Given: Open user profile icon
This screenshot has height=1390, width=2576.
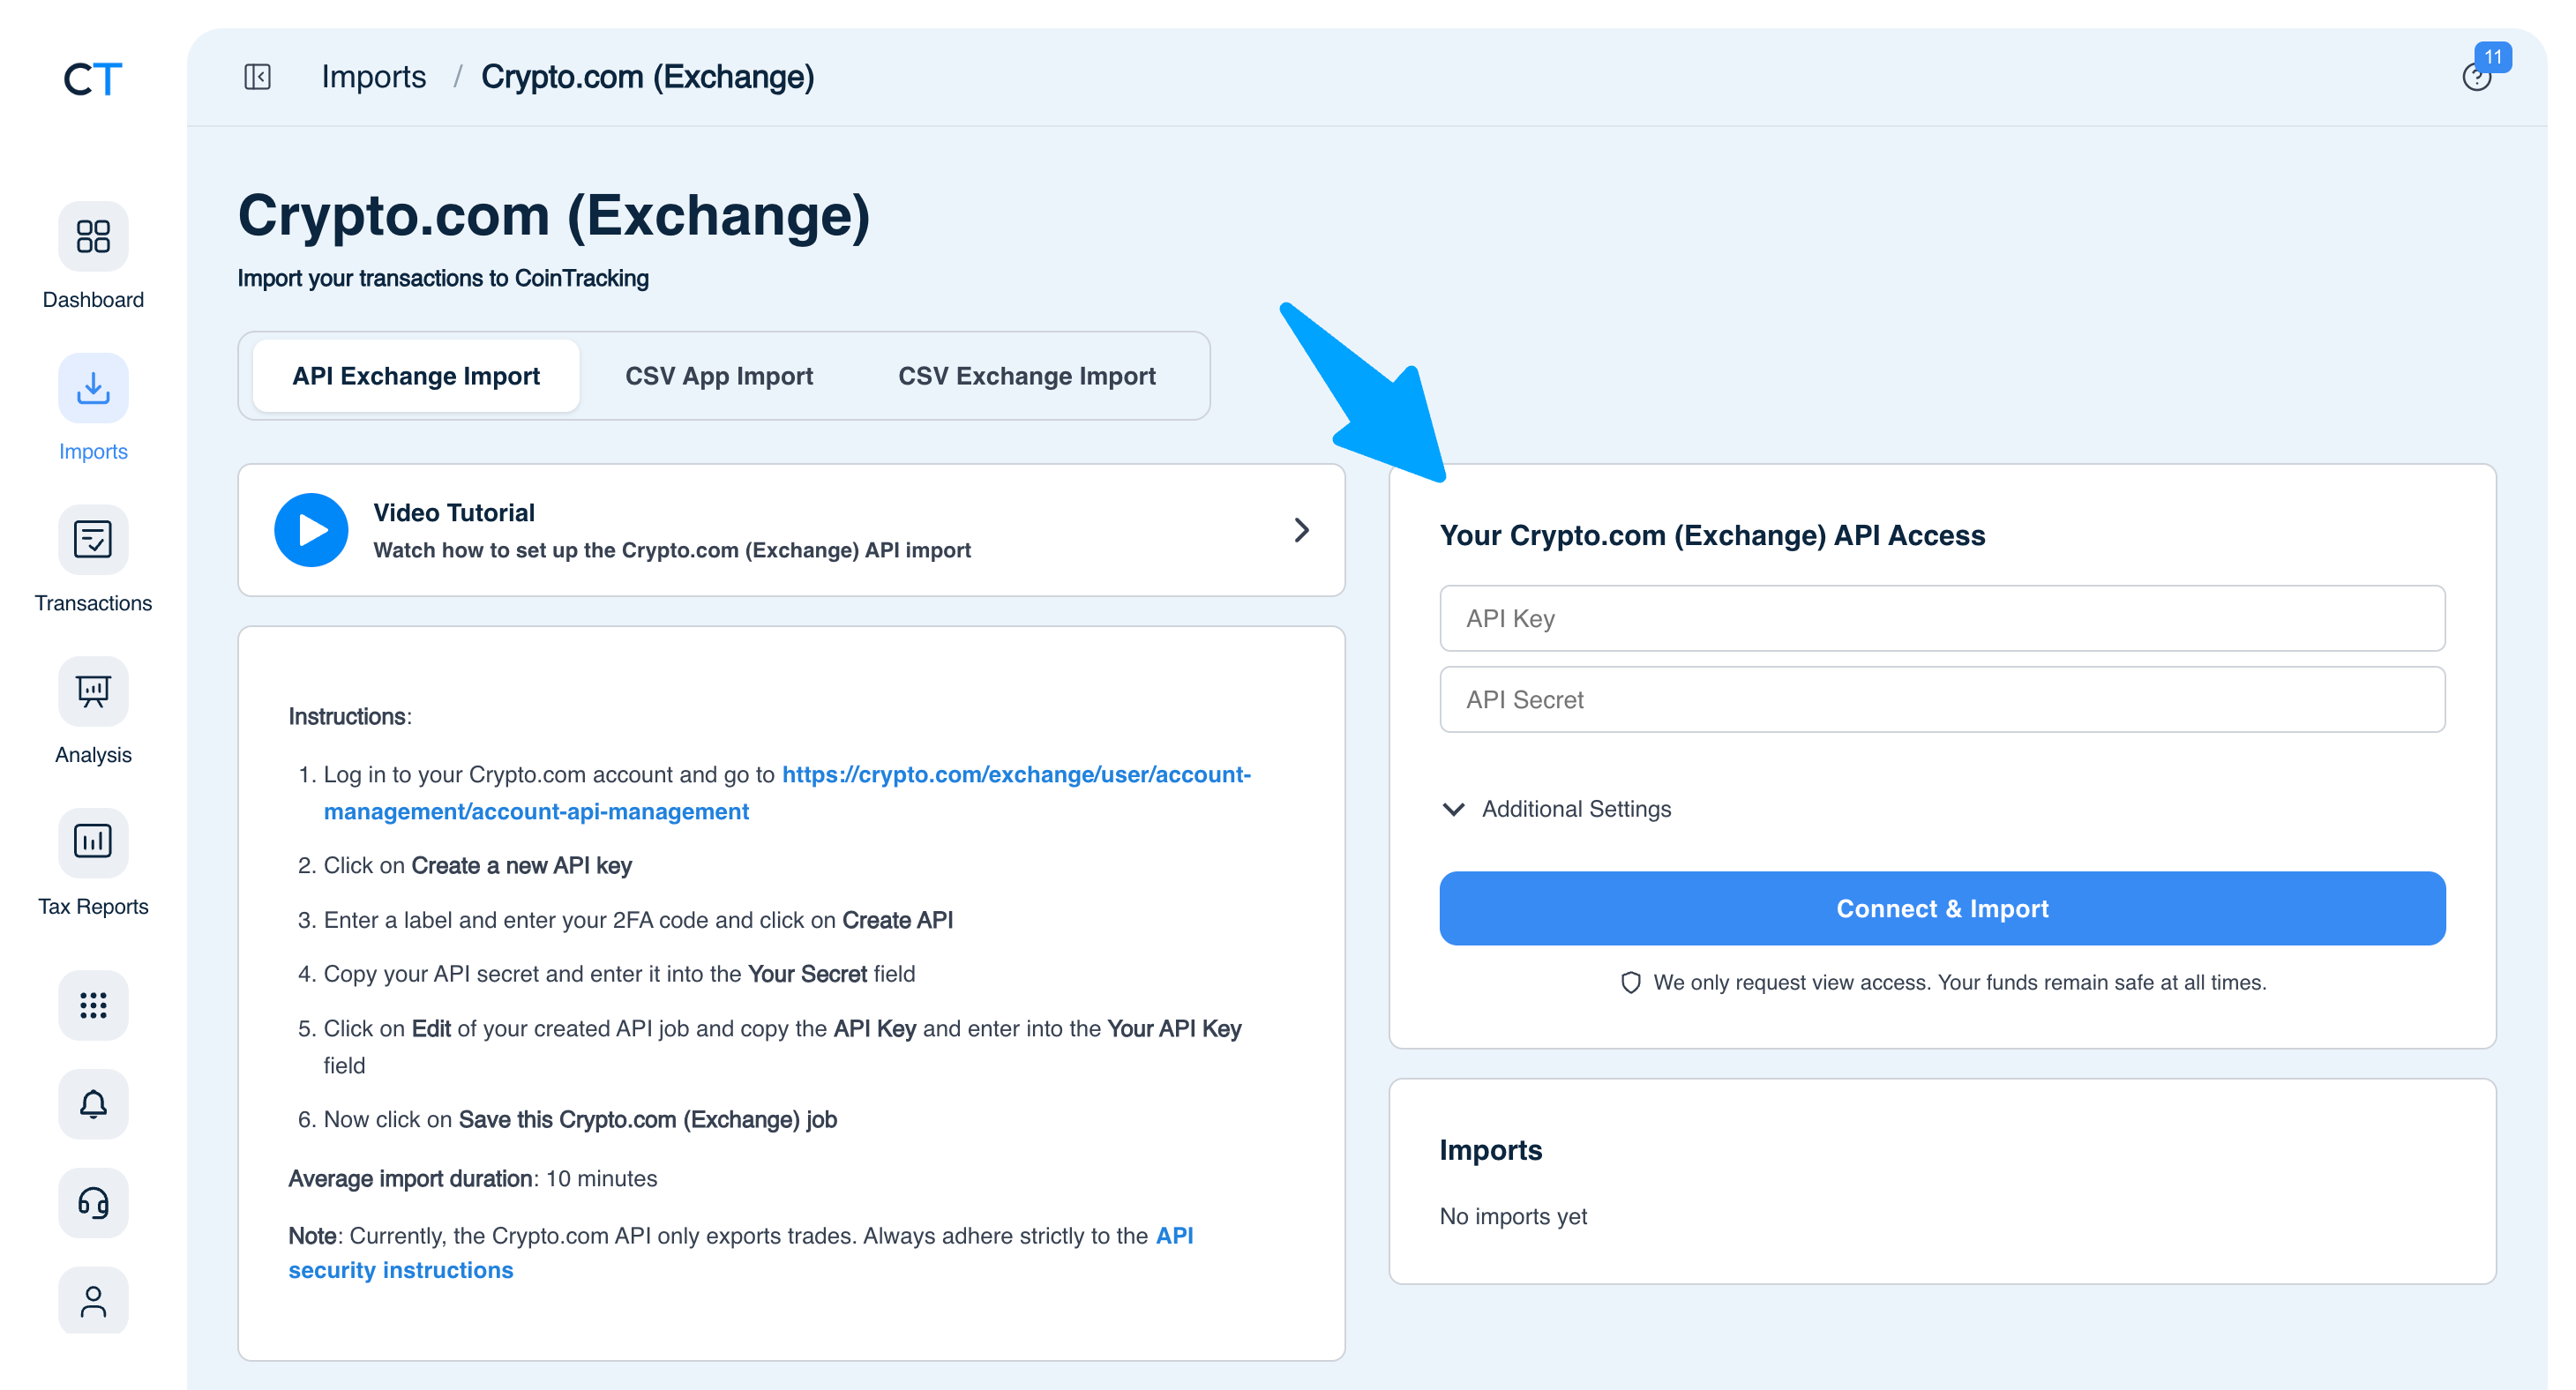Looking at the screenshot, I should coord(93,1301).
